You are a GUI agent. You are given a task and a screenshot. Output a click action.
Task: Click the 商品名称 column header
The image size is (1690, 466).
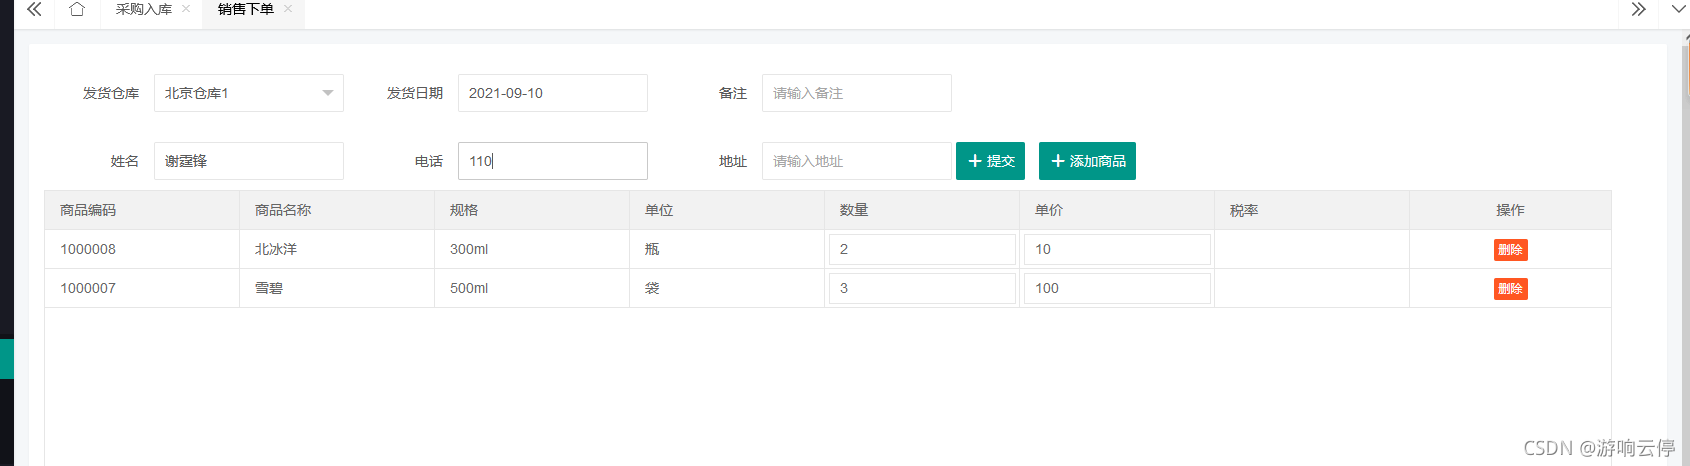pos(337,210)
